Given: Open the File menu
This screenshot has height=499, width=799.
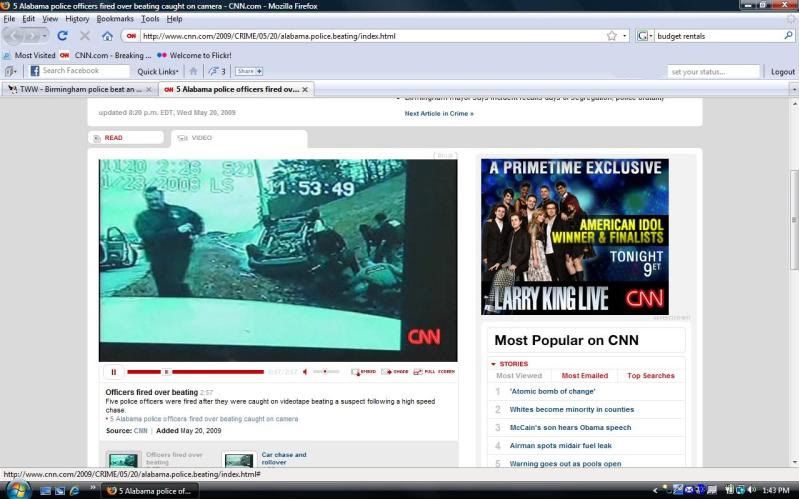Looking at the screenshot, I should [9, 19].
